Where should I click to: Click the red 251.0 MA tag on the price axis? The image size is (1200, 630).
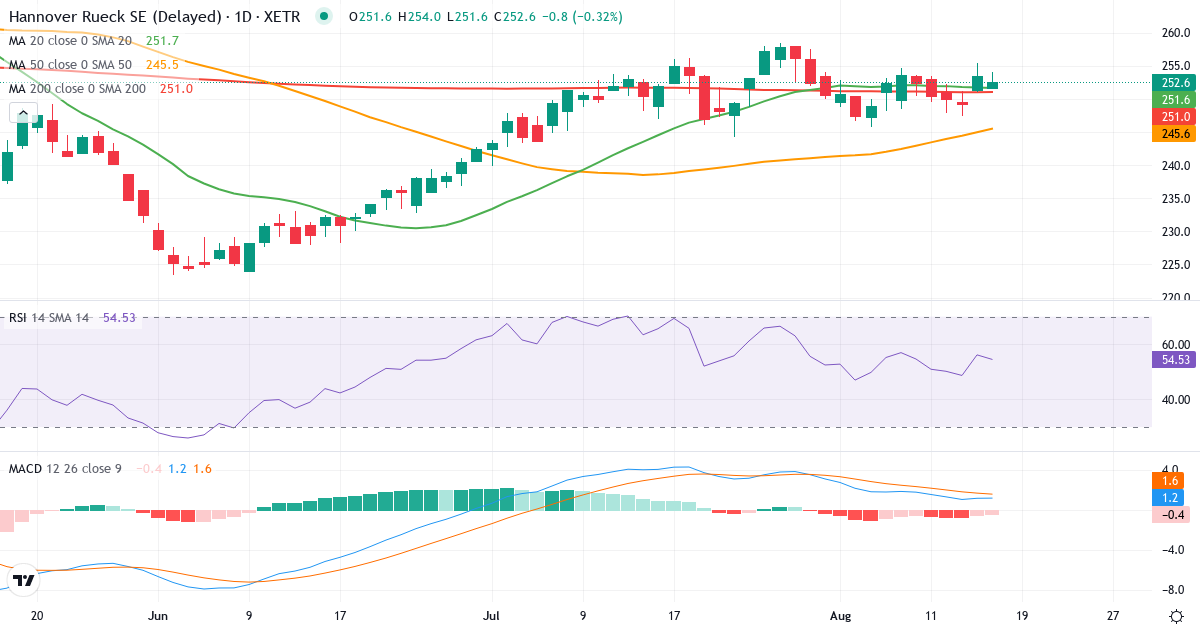1176,117
